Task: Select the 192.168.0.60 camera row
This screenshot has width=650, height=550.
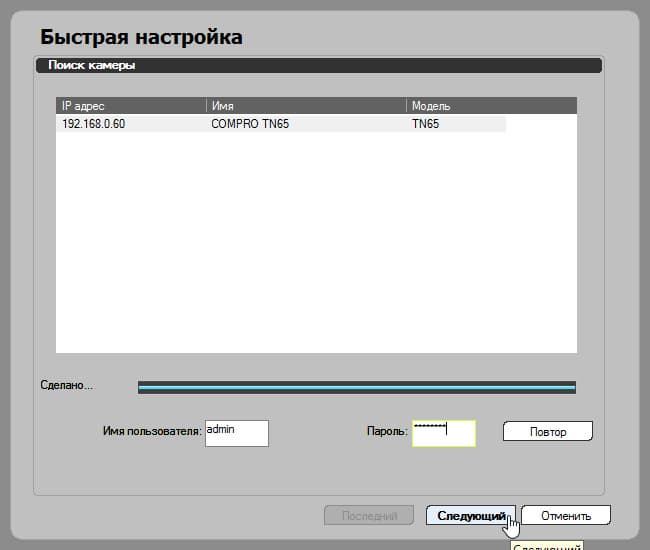Action: click(x=281, y=124)
